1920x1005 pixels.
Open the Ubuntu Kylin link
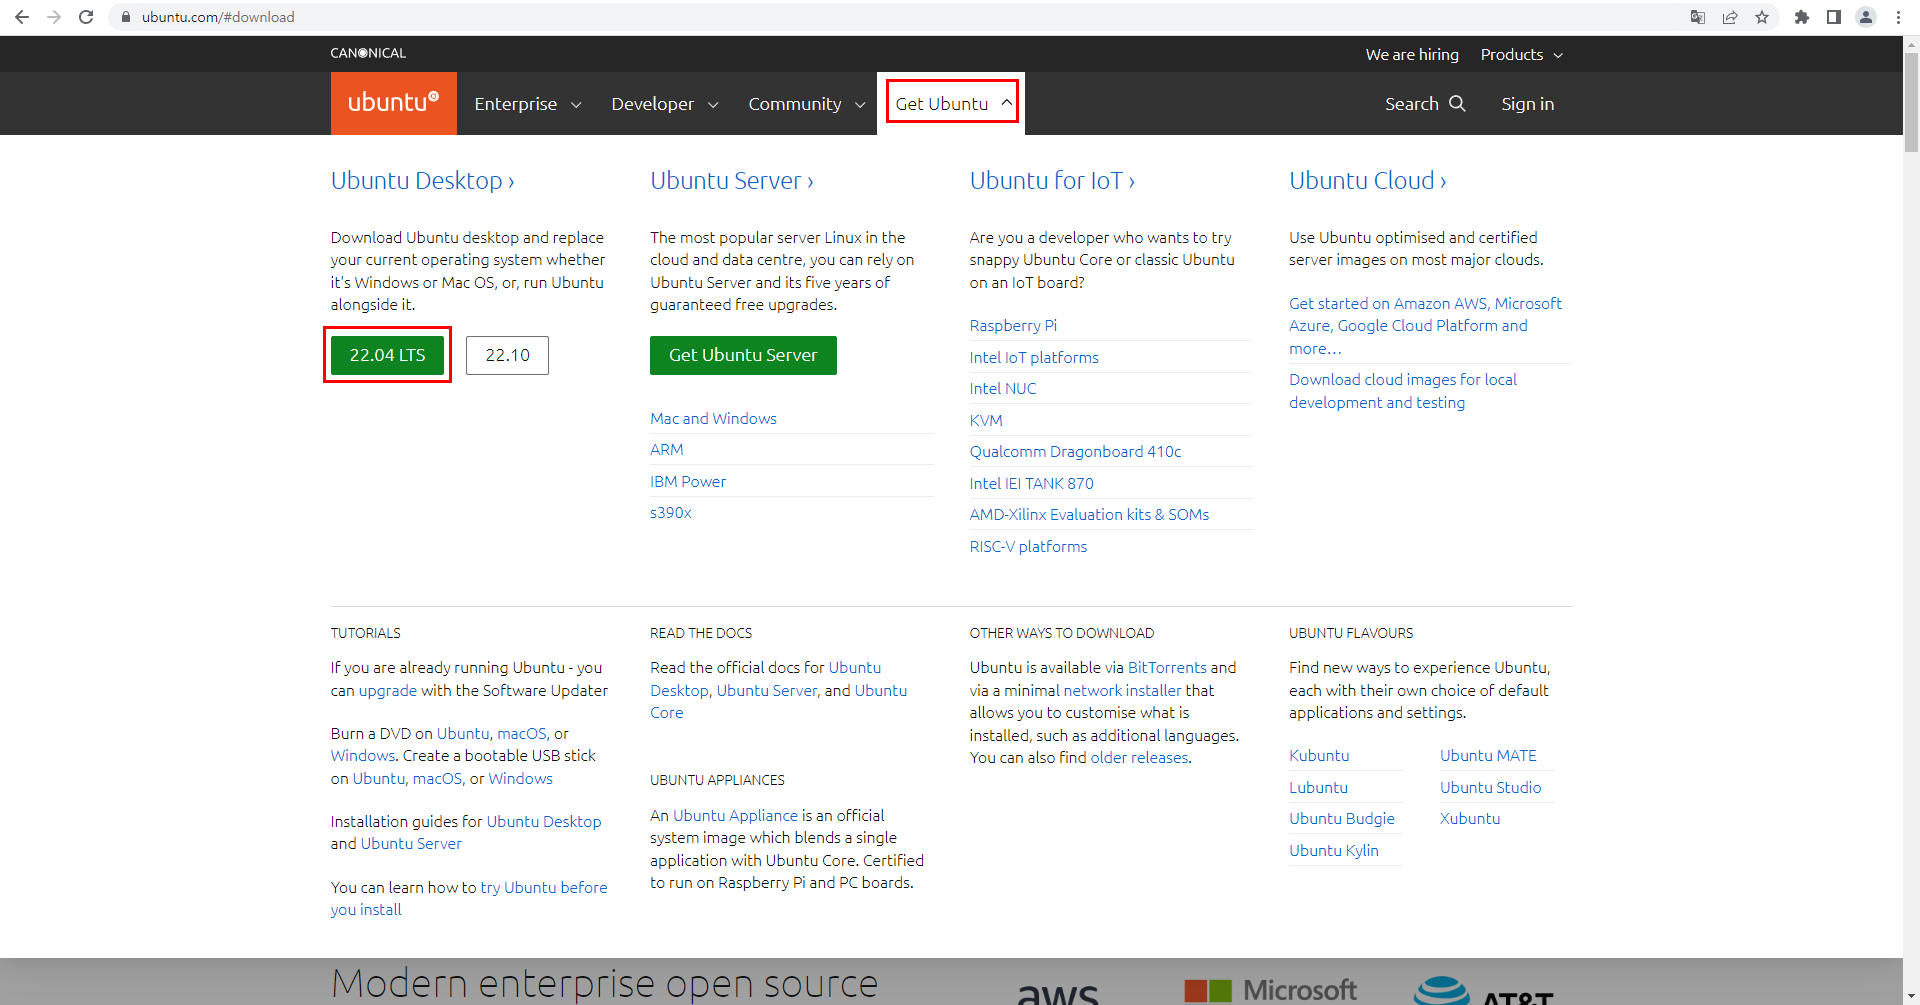coord(1333,850)
